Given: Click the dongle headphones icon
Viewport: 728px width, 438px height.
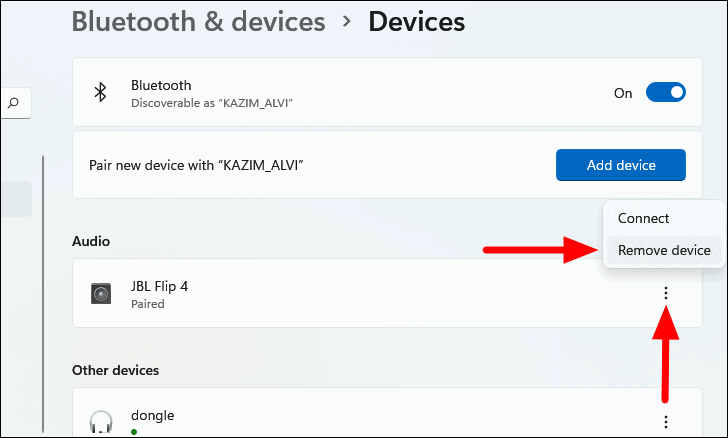Looking at the screenshot, I should tap(100, 421).
